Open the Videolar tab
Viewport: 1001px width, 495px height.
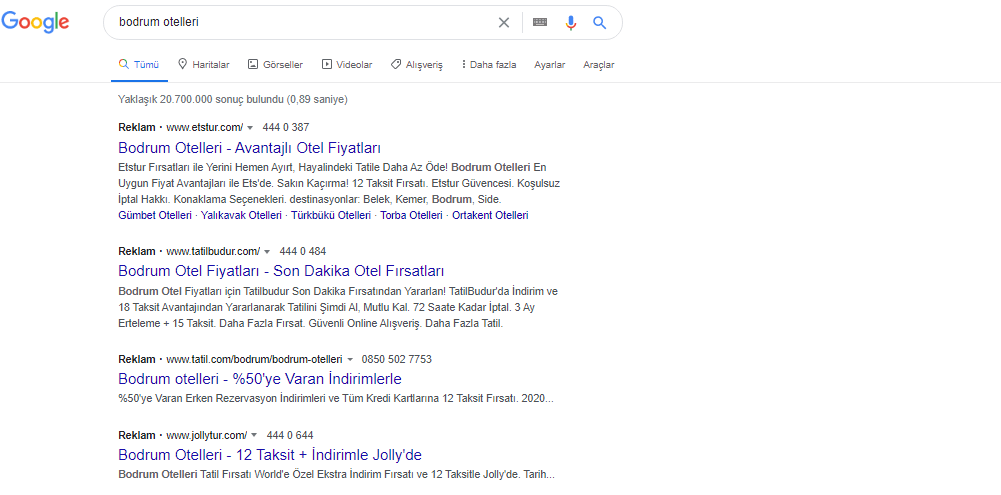pyautogui.click(x=347, y=65)
